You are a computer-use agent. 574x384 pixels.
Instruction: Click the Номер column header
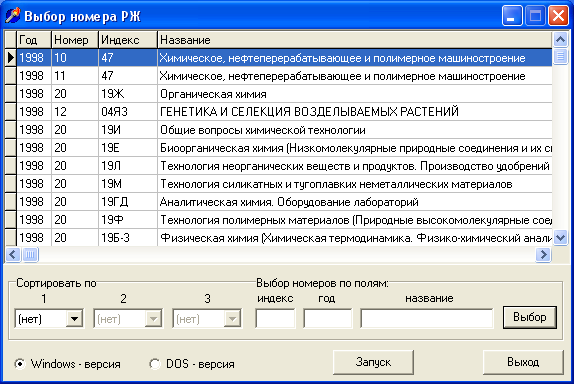75,40
